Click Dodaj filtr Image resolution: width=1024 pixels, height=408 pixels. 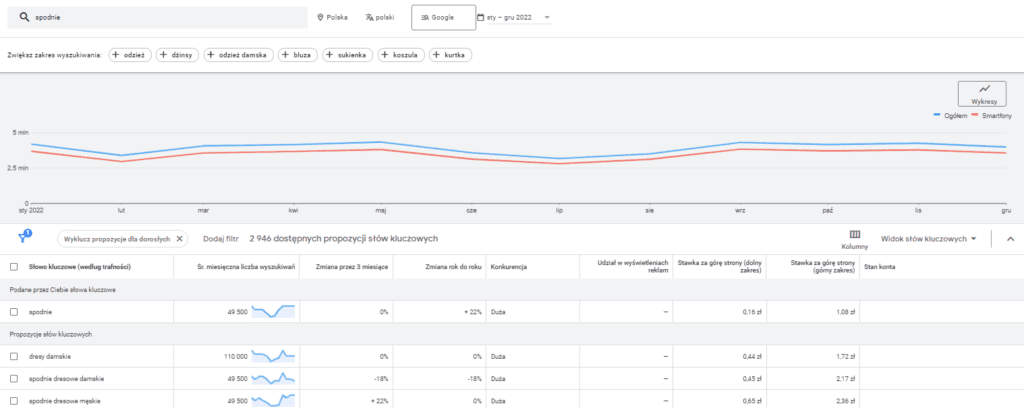coord(219,239)
